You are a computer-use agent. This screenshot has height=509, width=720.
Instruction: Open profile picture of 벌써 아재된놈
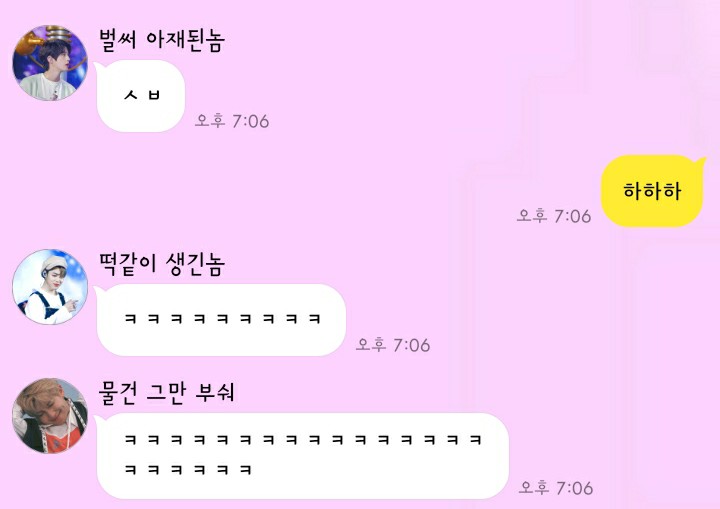[50, 63]
